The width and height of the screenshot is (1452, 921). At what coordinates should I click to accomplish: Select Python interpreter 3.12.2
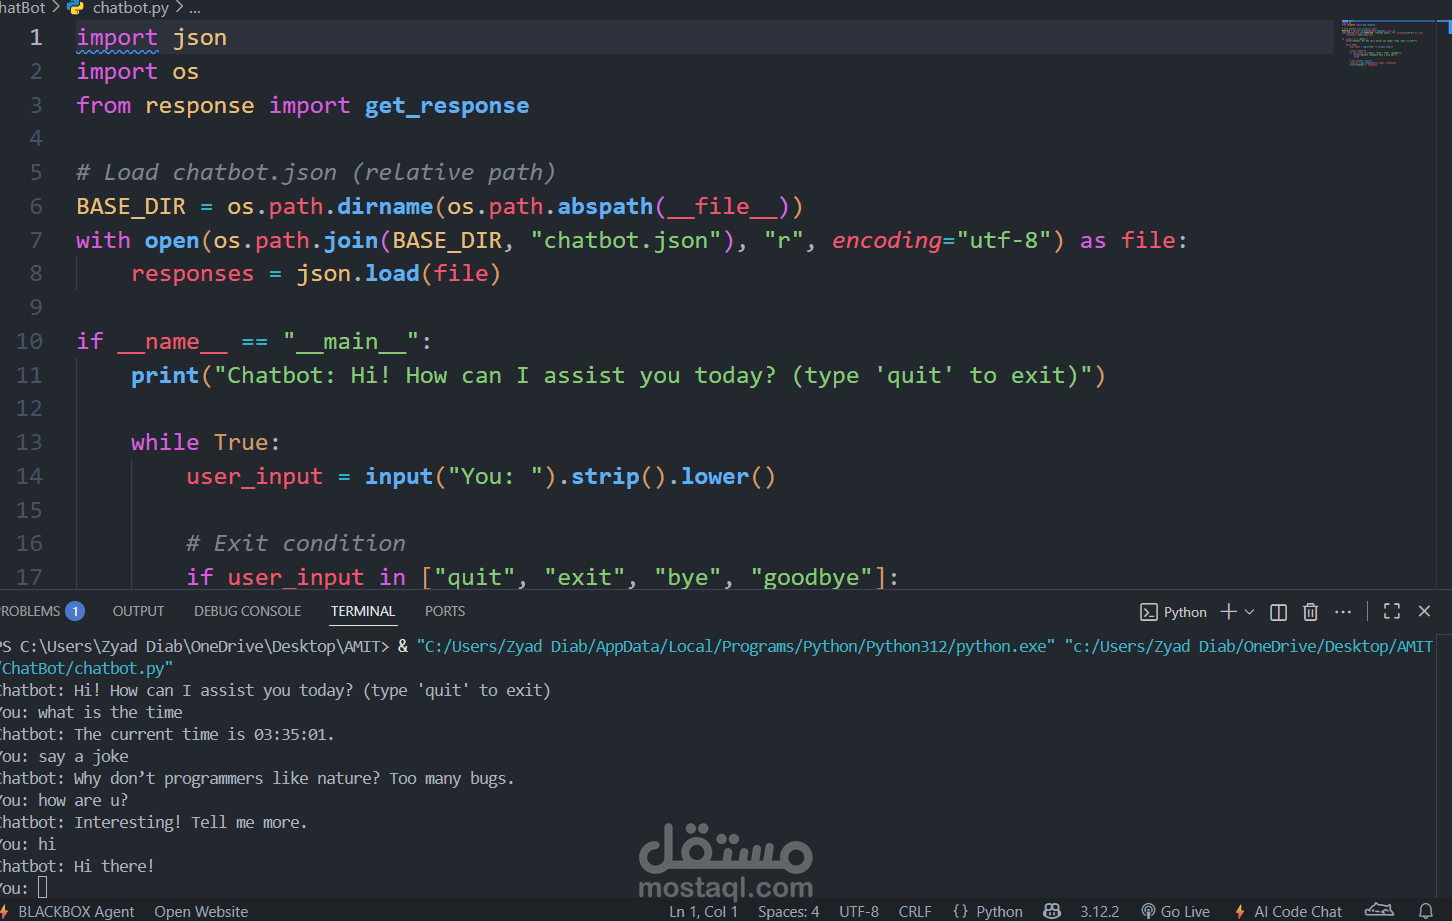pos(1099,911)
